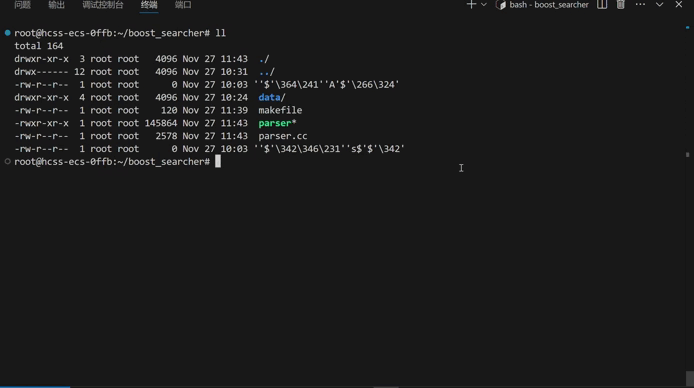Click drwx------ permissions of parent directory
The image size is (694, 388).
(x=41, y=72)
